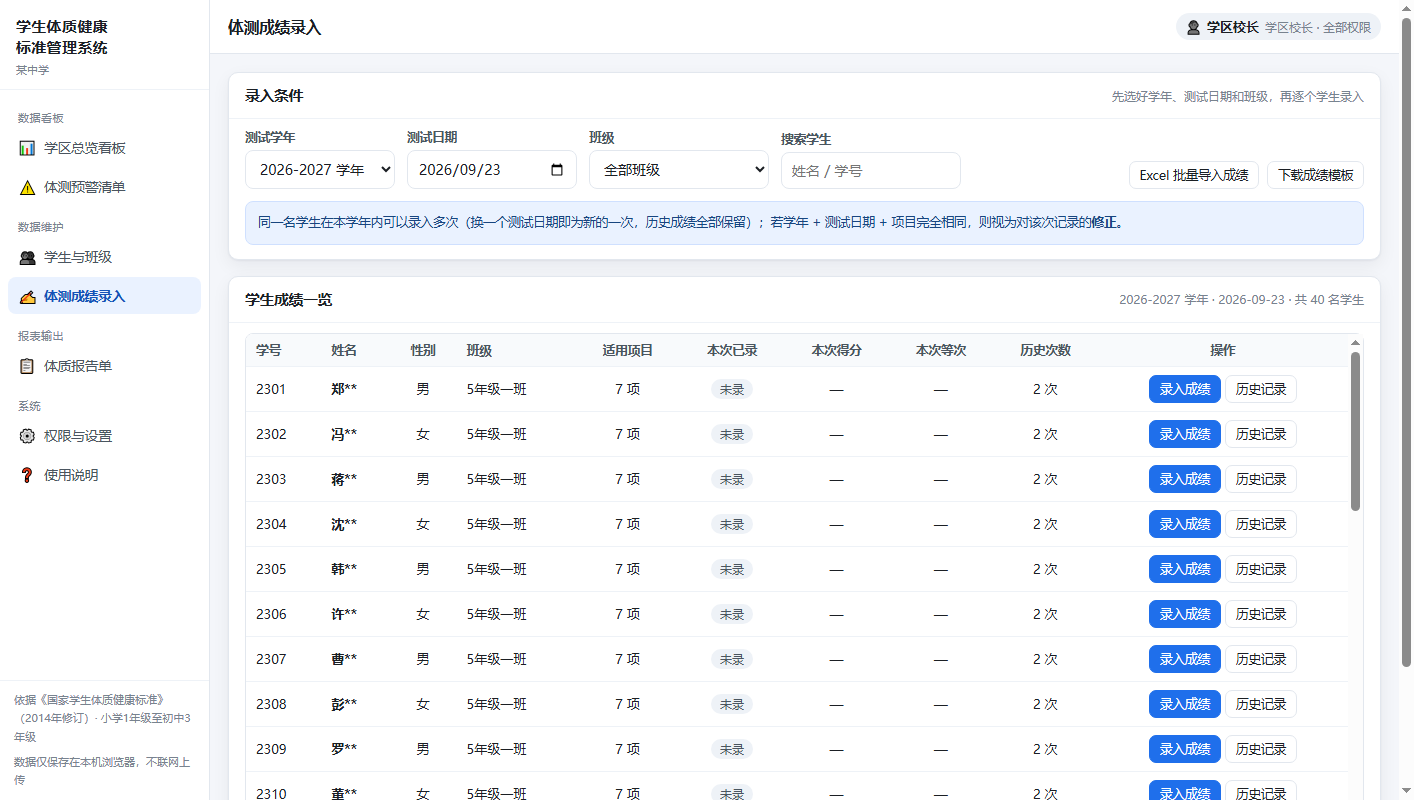Click the gear icon beside 权限与设置
Image resolution: width=1414 pixels, height=800 pixels.
27,436
